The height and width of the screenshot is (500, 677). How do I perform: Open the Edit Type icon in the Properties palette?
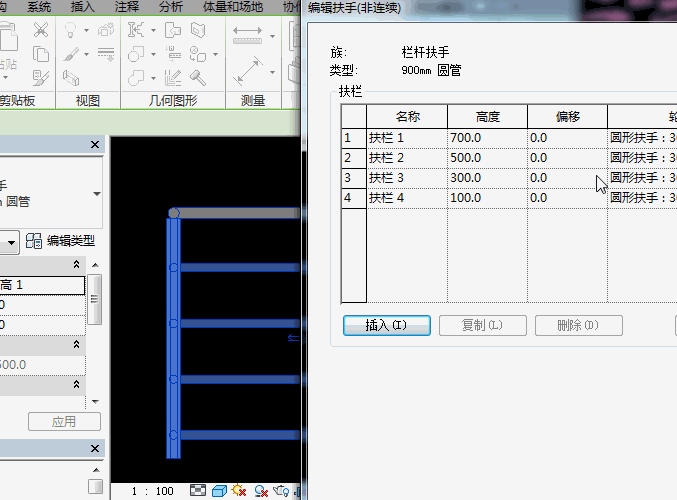[34, 241]
